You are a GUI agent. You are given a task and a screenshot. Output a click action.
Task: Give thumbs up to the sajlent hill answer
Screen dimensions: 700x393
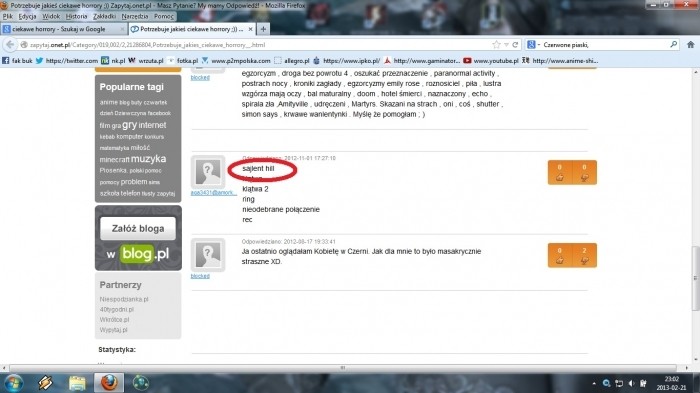pyautogui.click(x=560, y=172)
